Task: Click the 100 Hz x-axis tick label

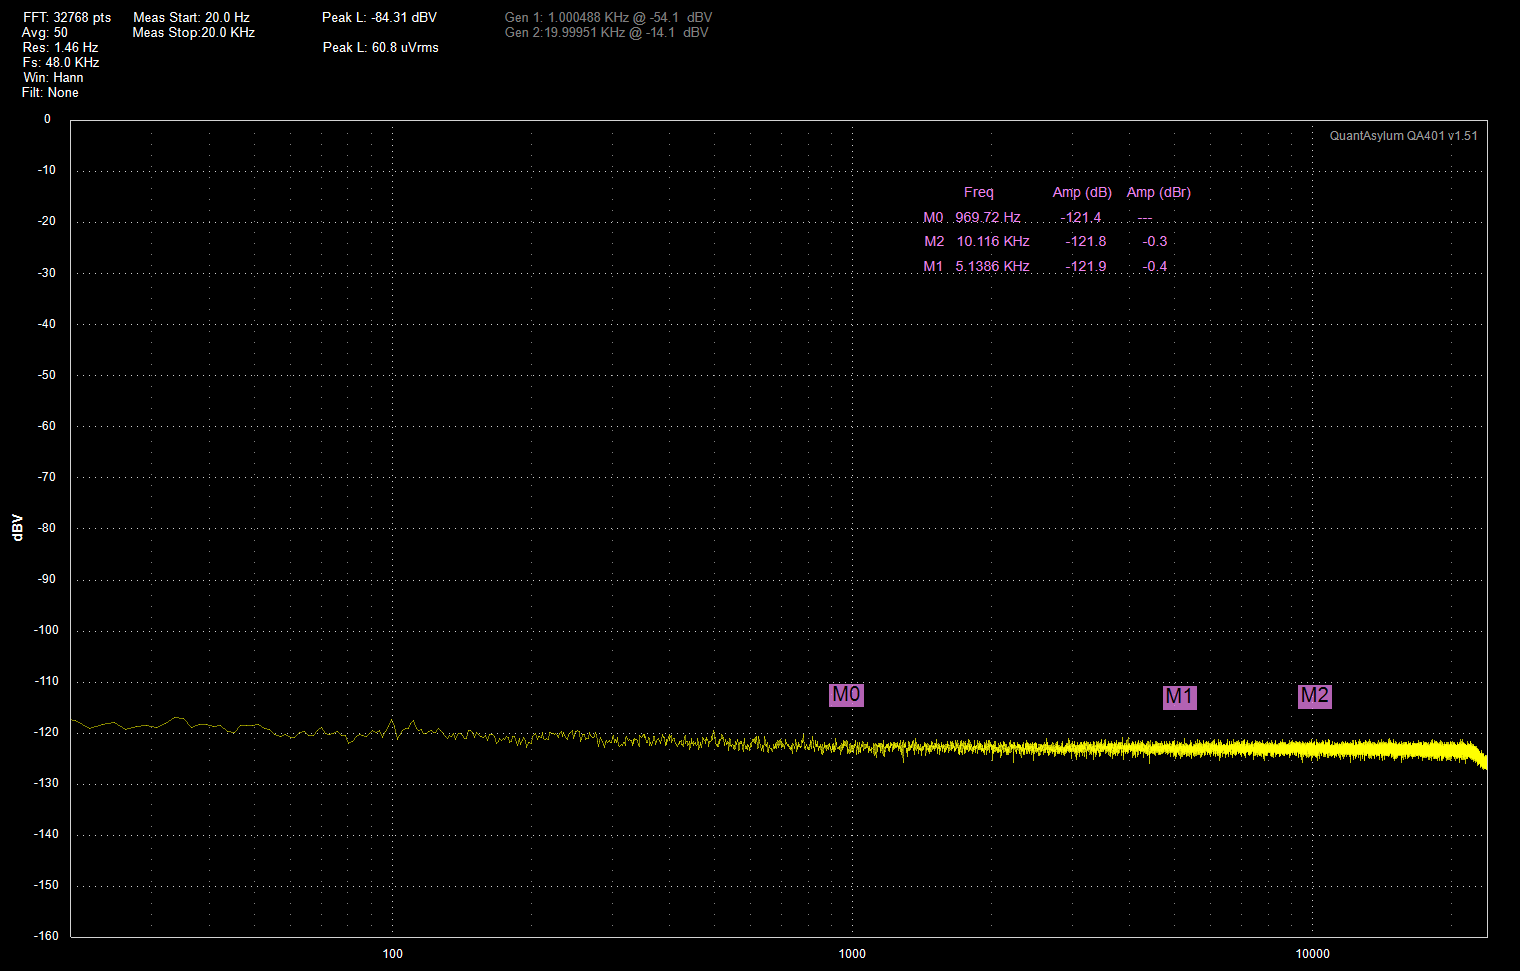Action: coord(393,954)
